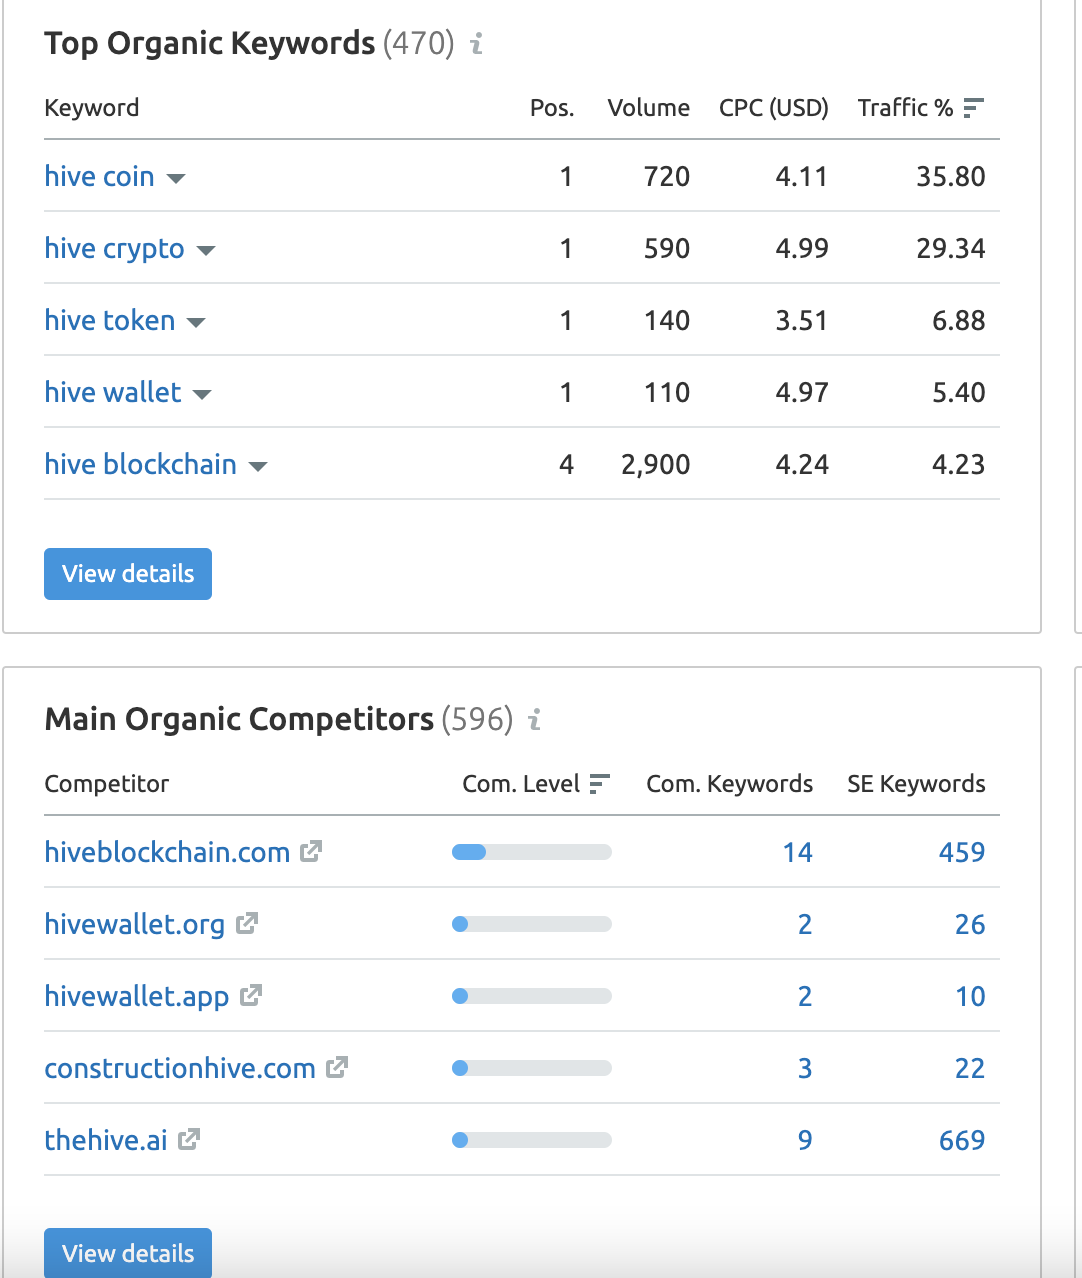Image resolution: width=1082 pixels, height=1278 pixels.
Task: Expand dropdown arrow next to hive crypto
Action: pos(206,251)
